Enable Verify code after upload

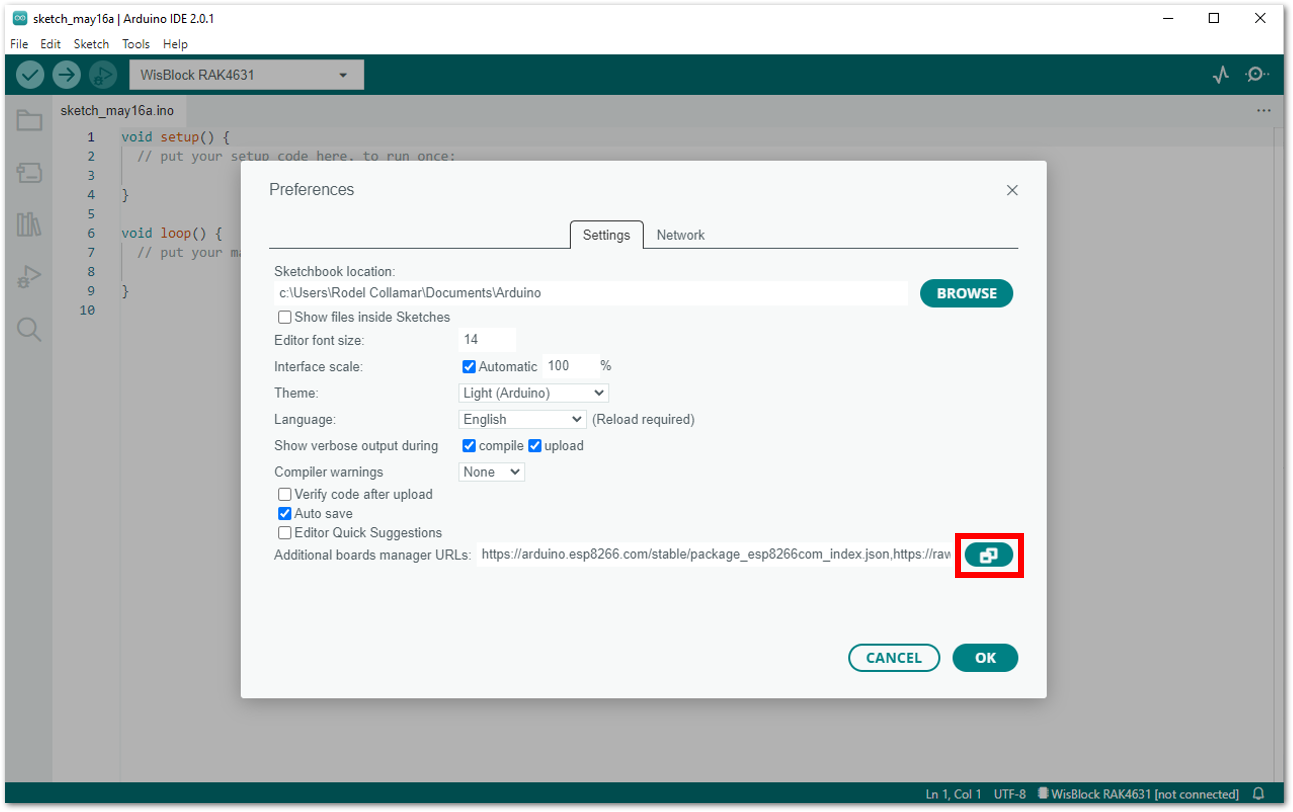(x=285, y=494)
